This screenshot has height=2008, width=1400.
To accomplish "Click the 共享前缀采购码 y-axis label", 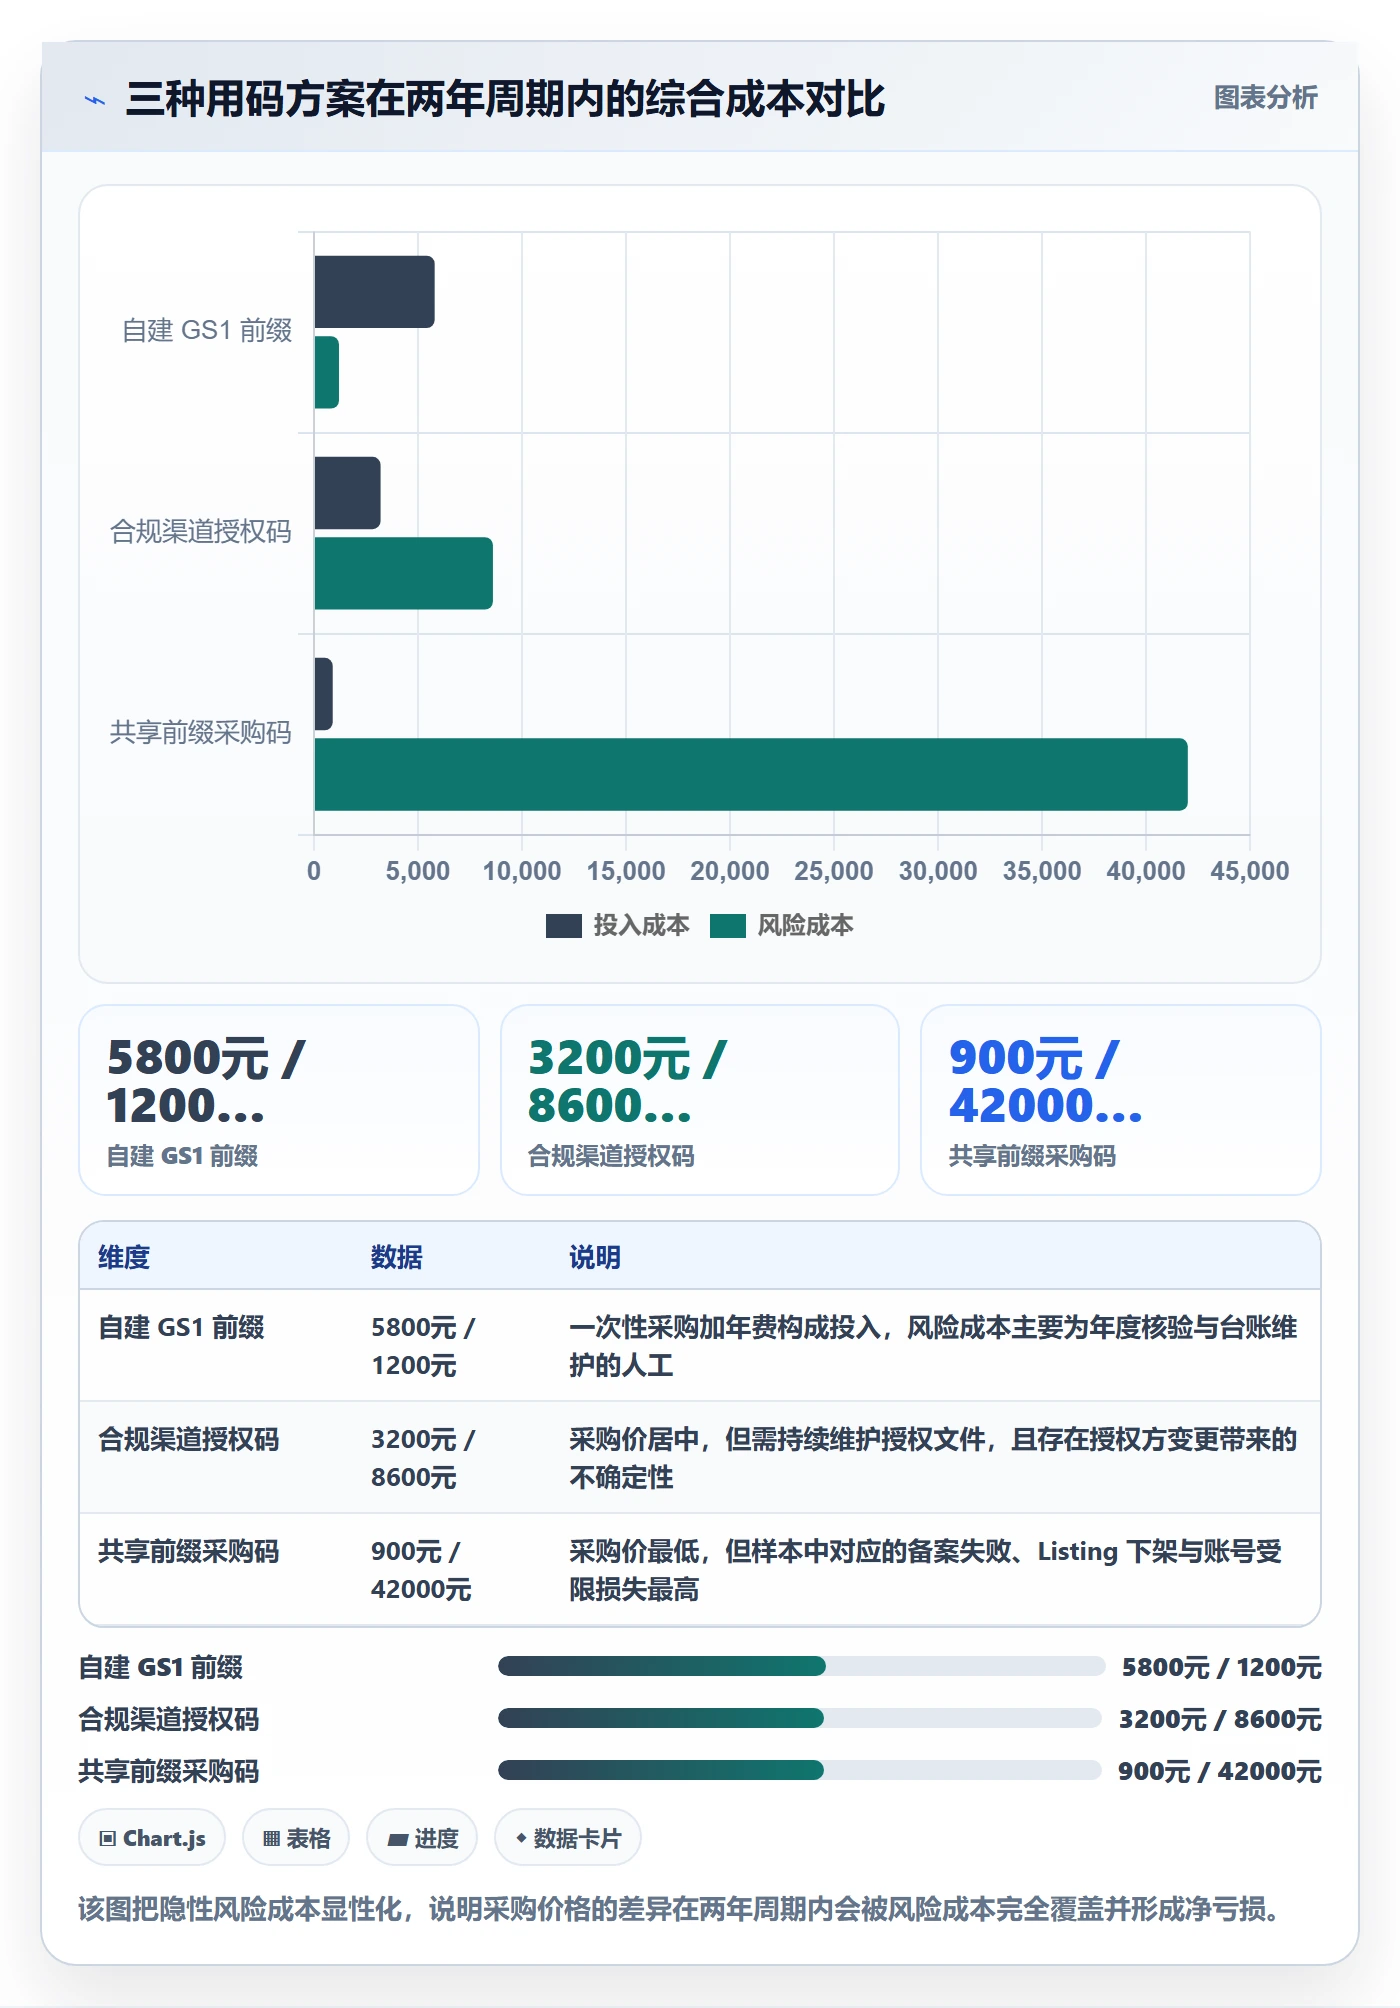I will click(201, 733).
